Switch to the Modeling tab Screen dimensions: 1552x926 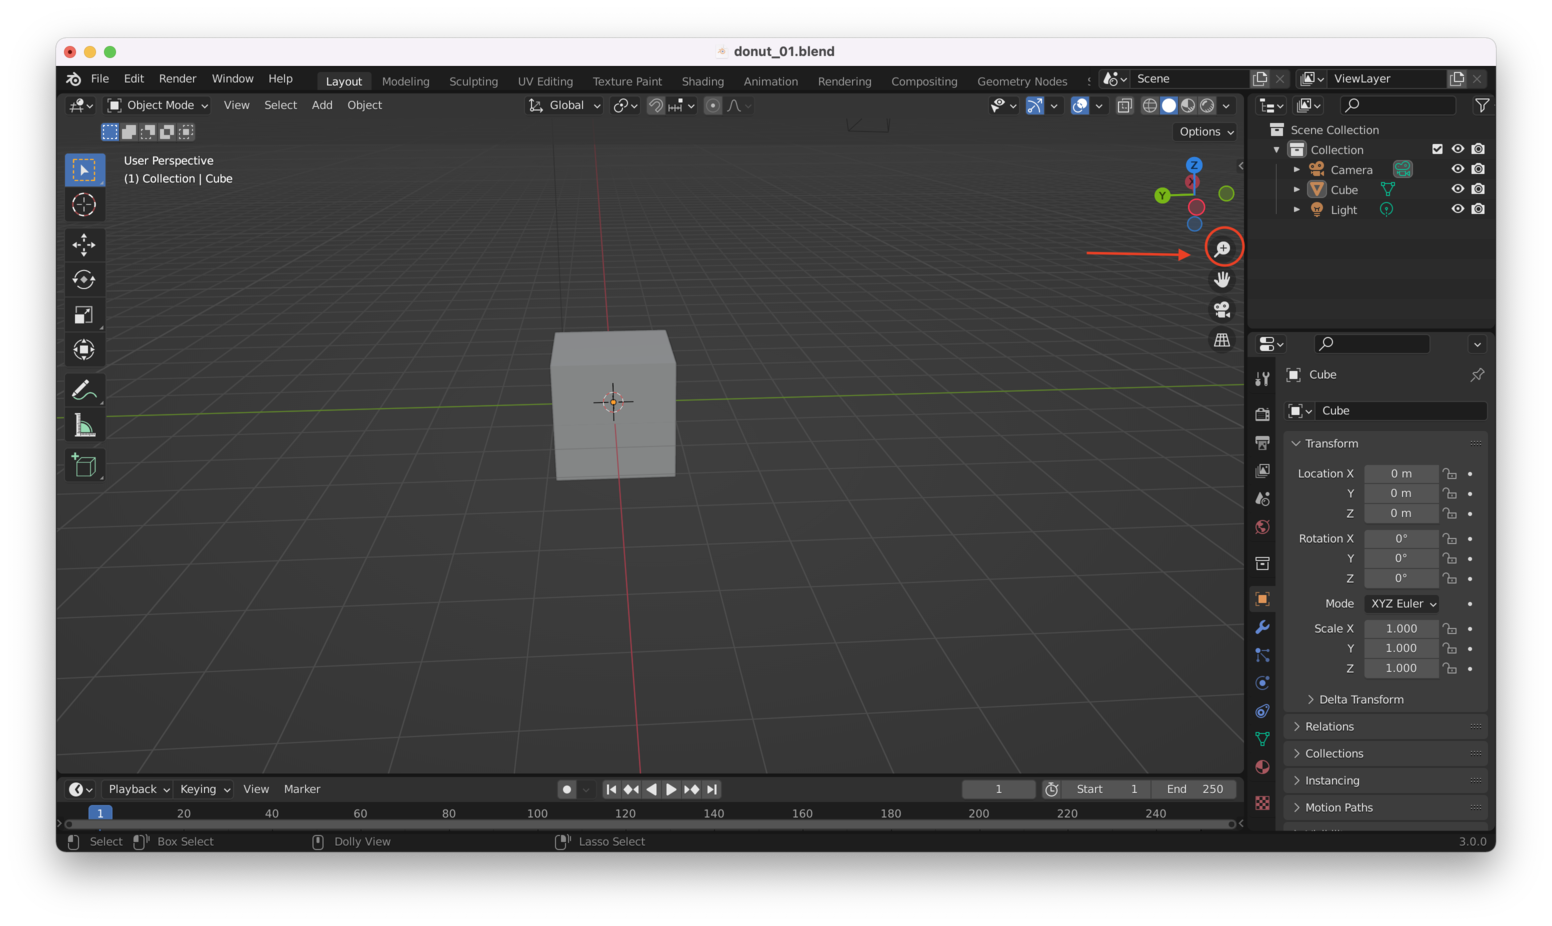tap(406, 81)
